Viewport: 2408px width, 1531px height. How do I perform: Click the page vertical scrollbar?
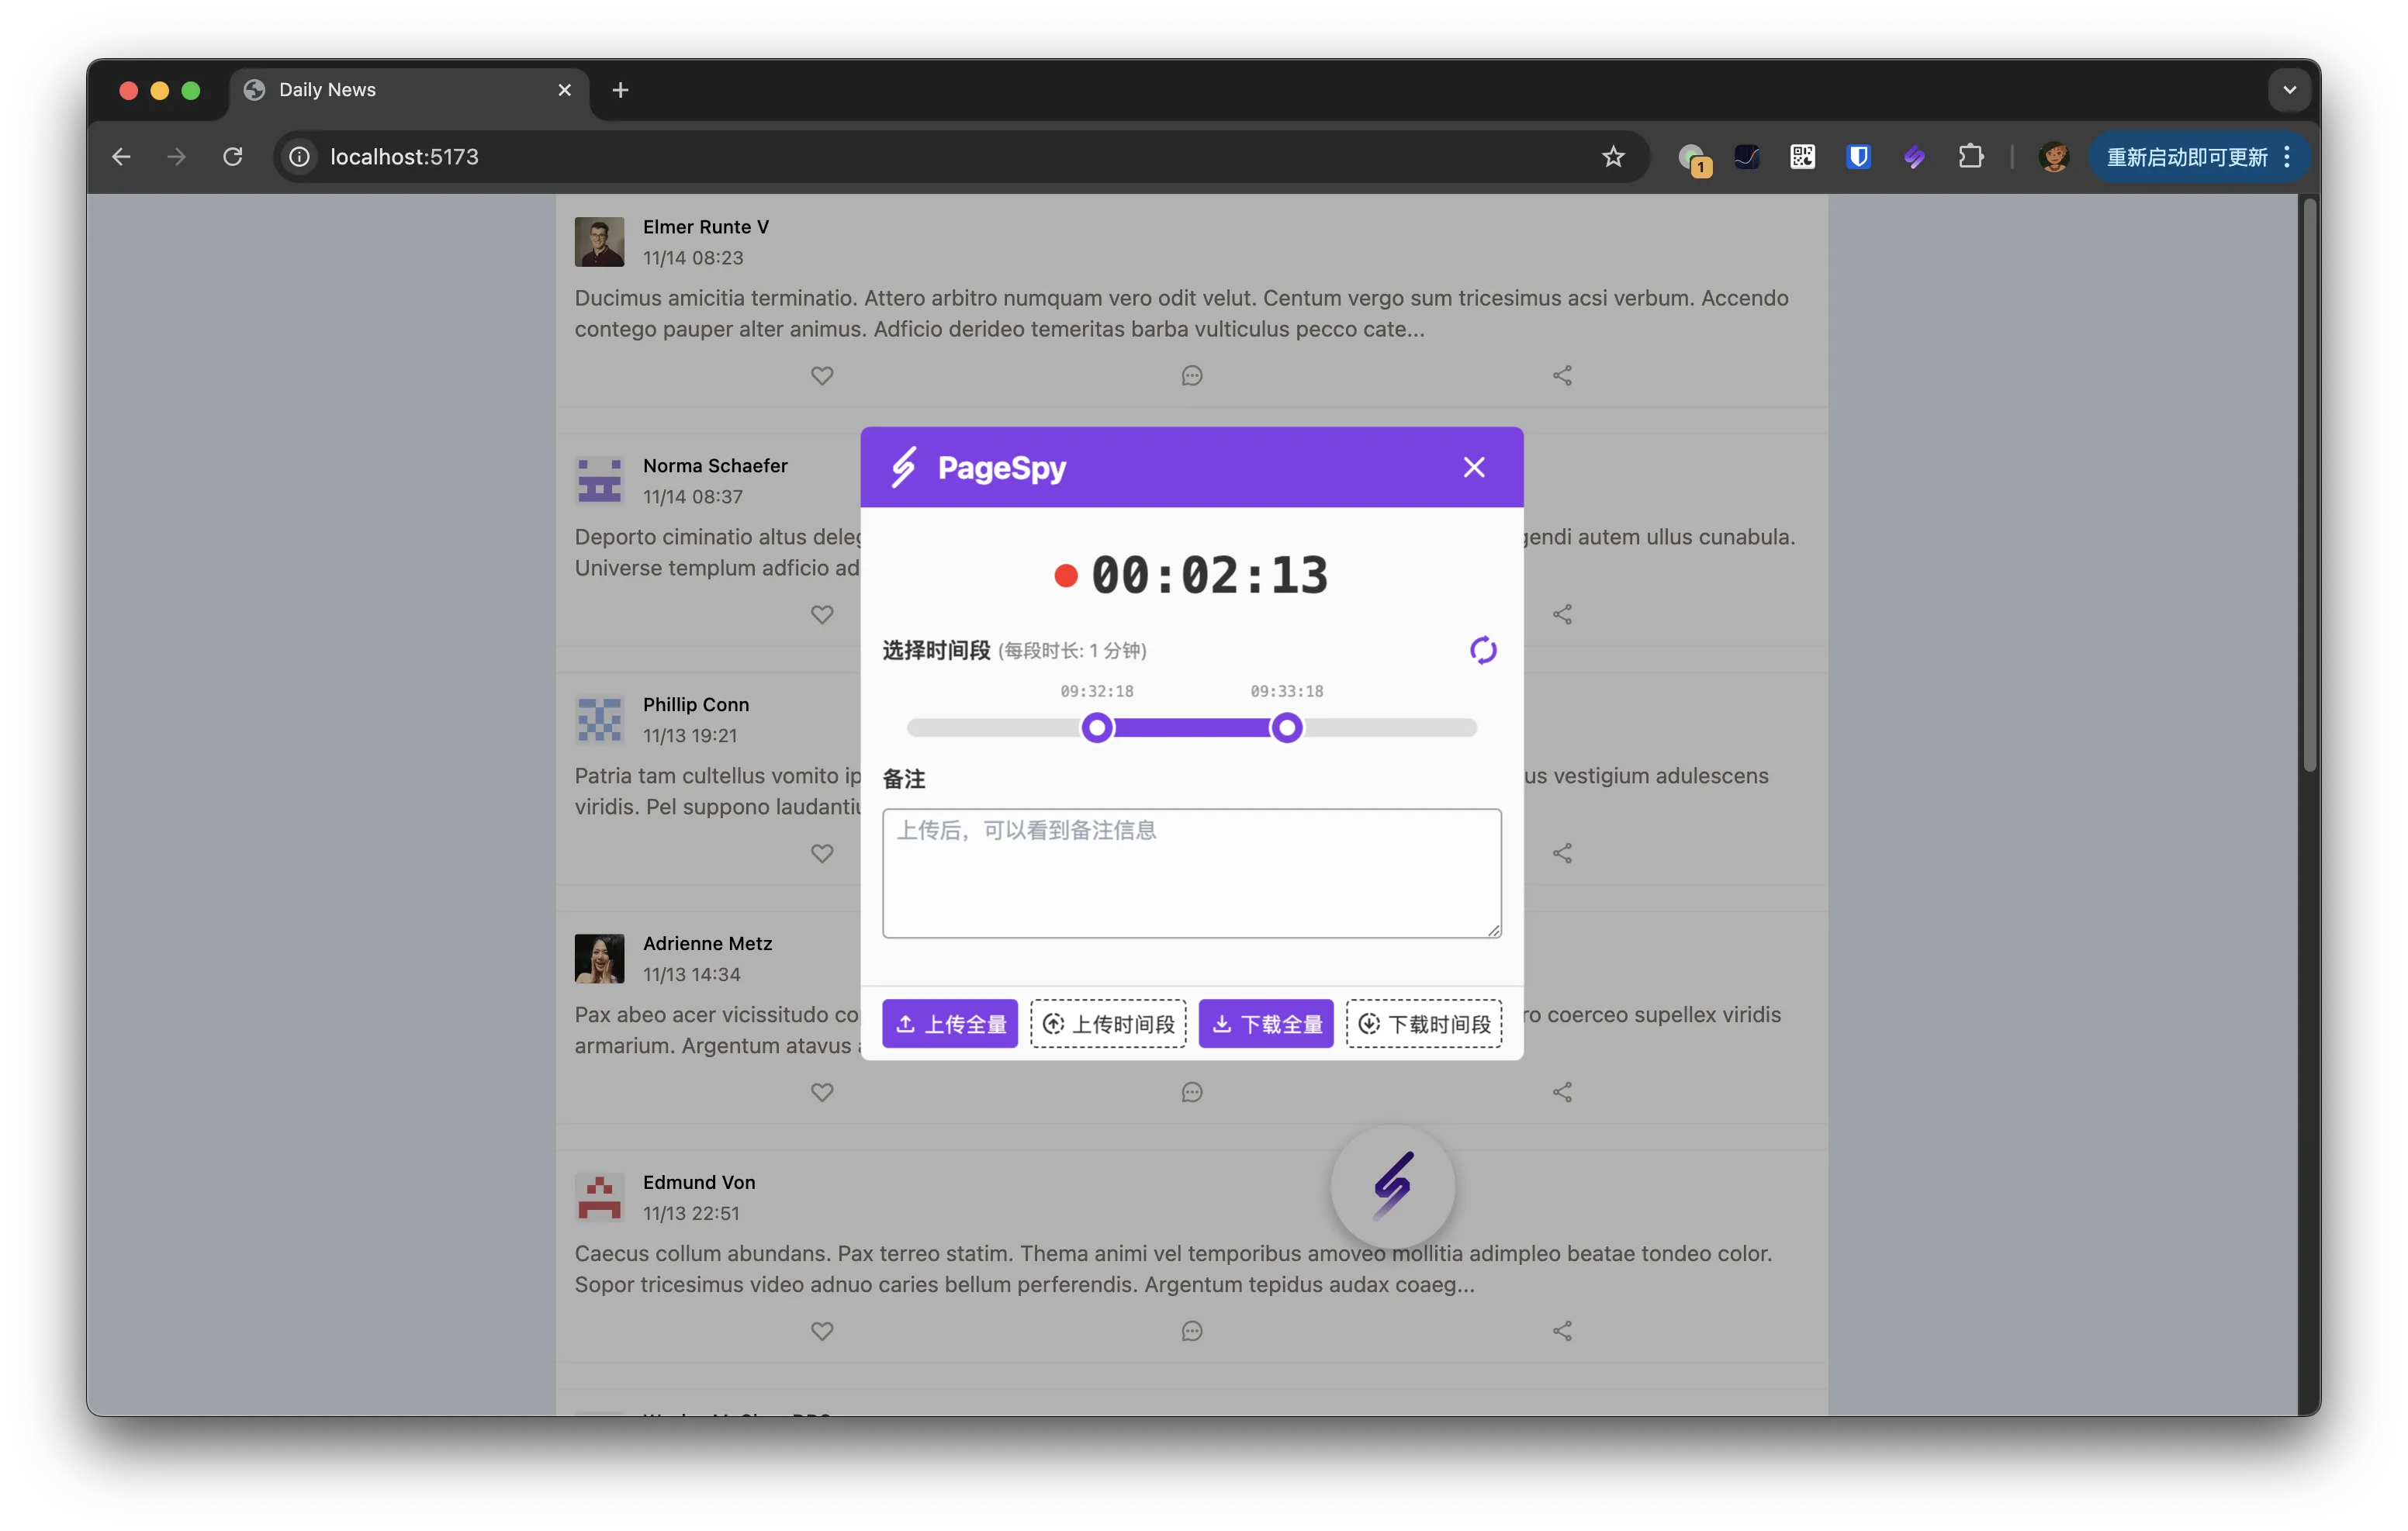(2309, 484)
